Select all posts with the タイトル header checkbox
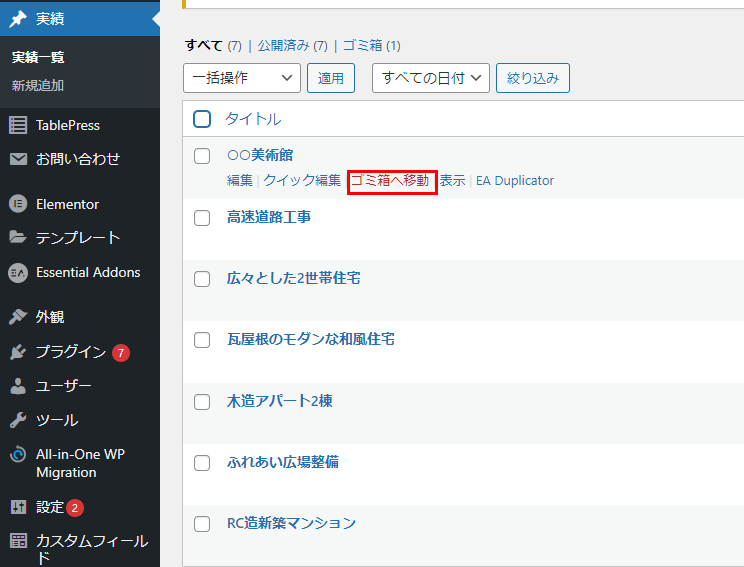This screenshot has width=744, height=567. (202, 119)
